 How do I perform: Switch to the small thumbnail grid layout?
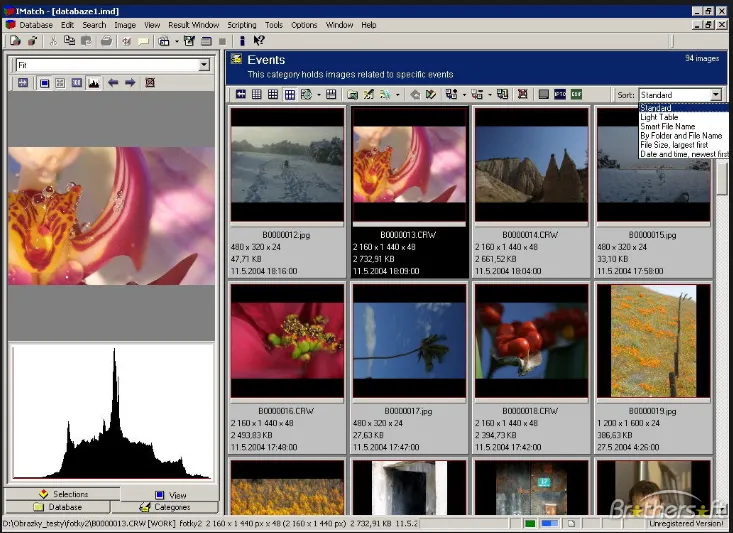pyautogui.click(x=257, y=94)
